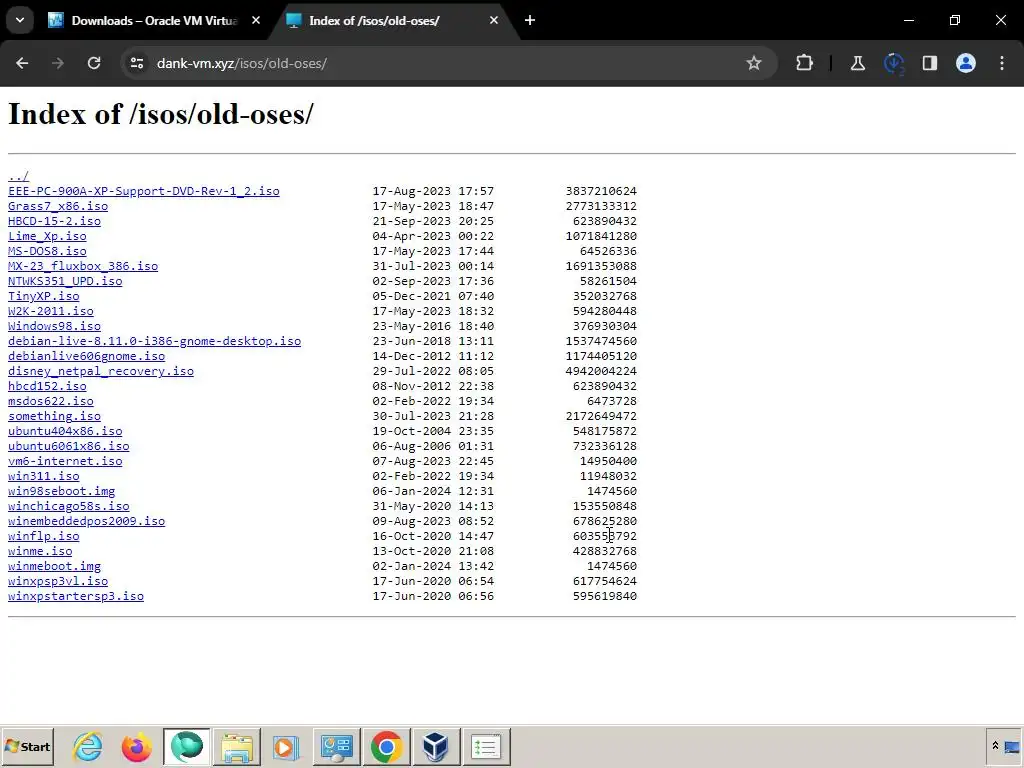Select the 3837210624 file size text

pyautogui.click(x=601, y=191)
